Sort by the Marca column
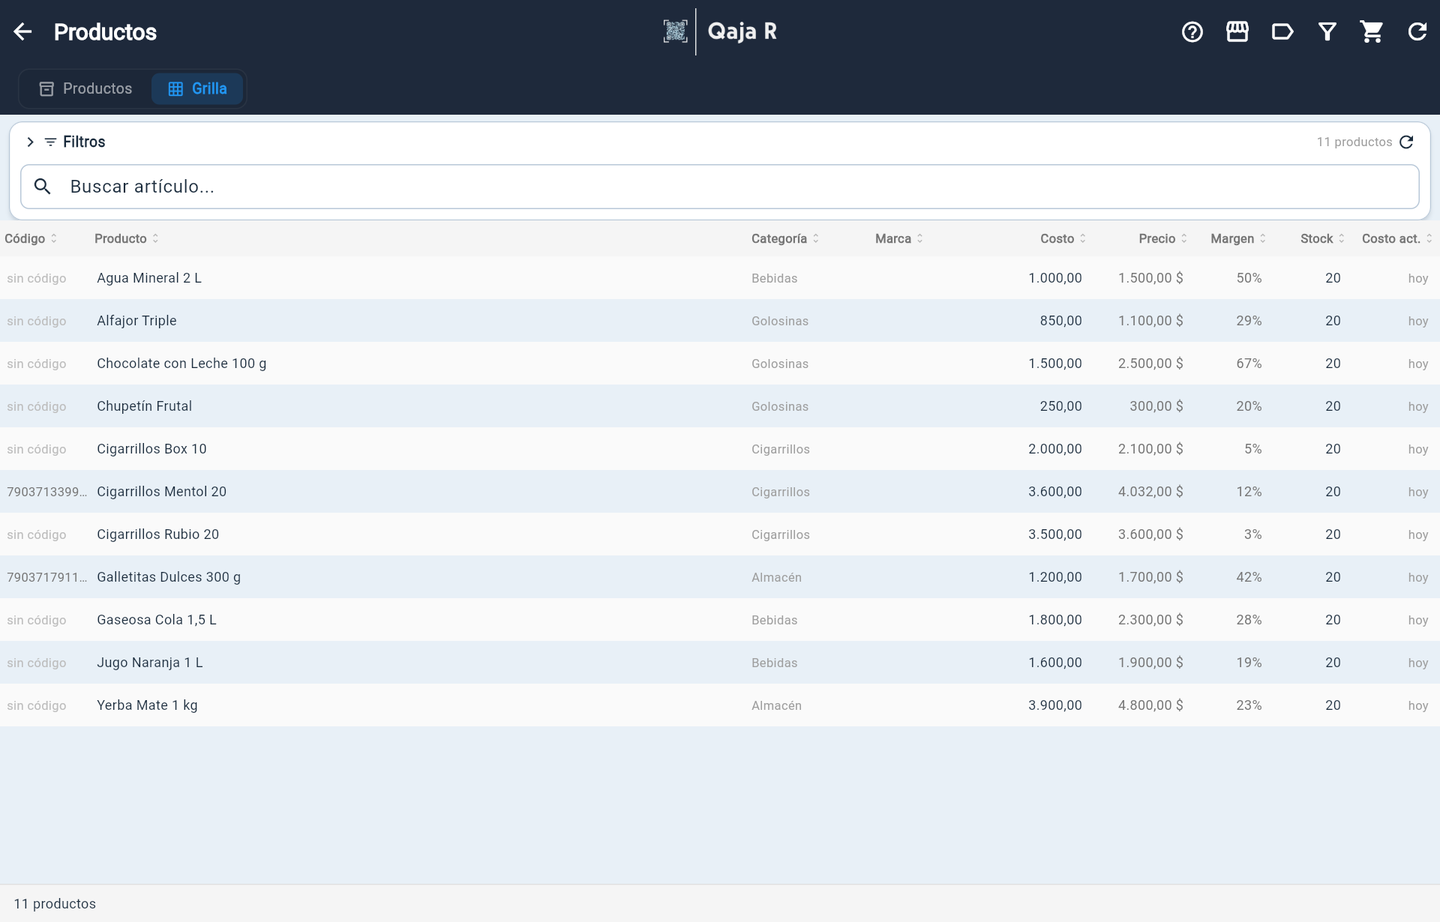 899,239
